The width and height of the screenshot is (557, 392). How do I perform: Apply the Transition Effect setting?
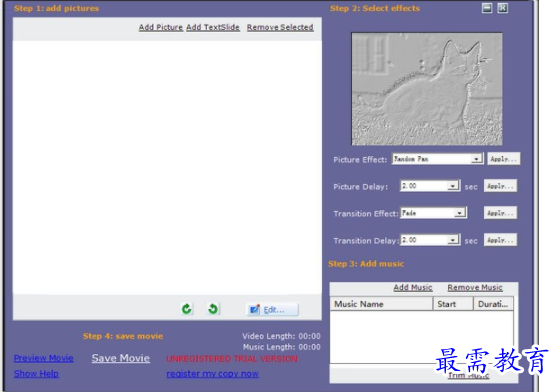pos(500,213)
